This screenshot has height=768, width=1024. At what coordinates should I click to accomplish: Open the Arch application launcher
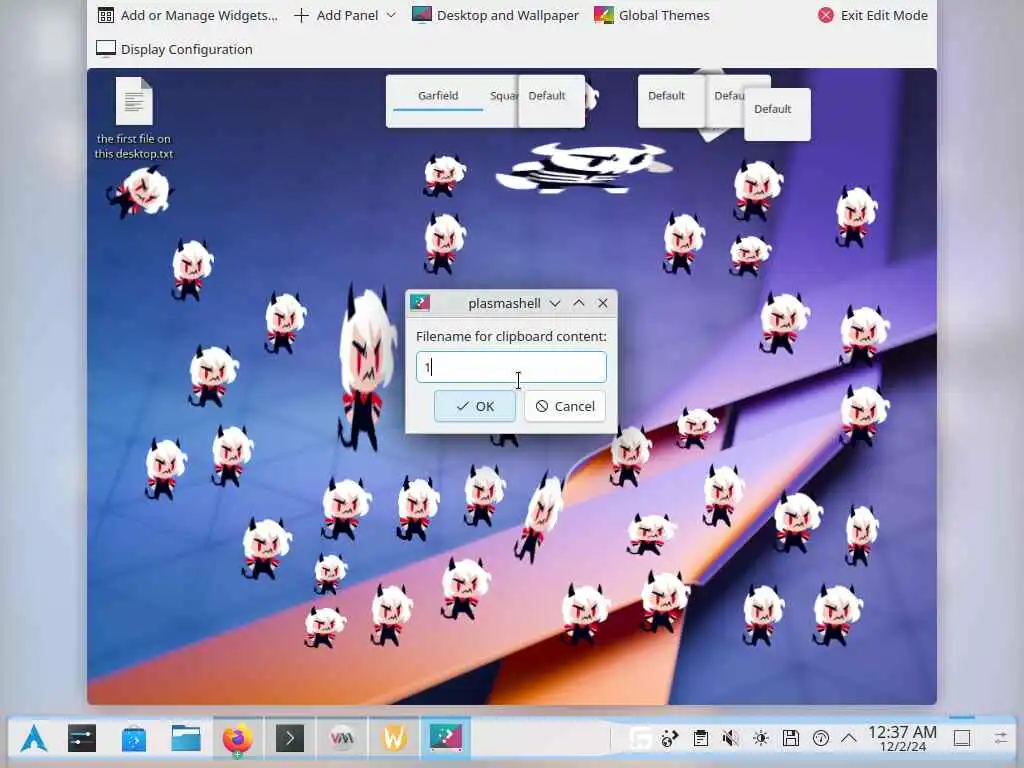click(x=33, y=739)
